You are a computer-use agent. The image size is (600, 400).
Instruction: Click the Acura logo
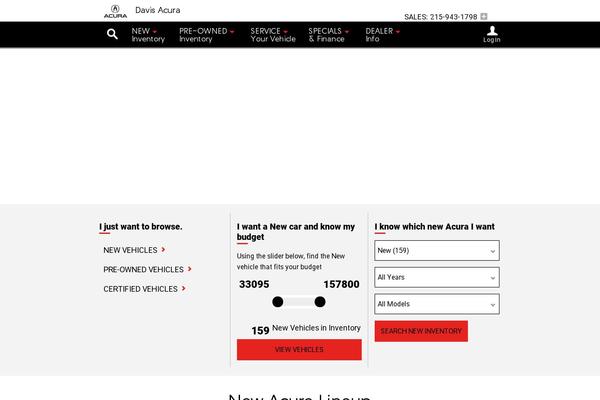tap(115, 11)
